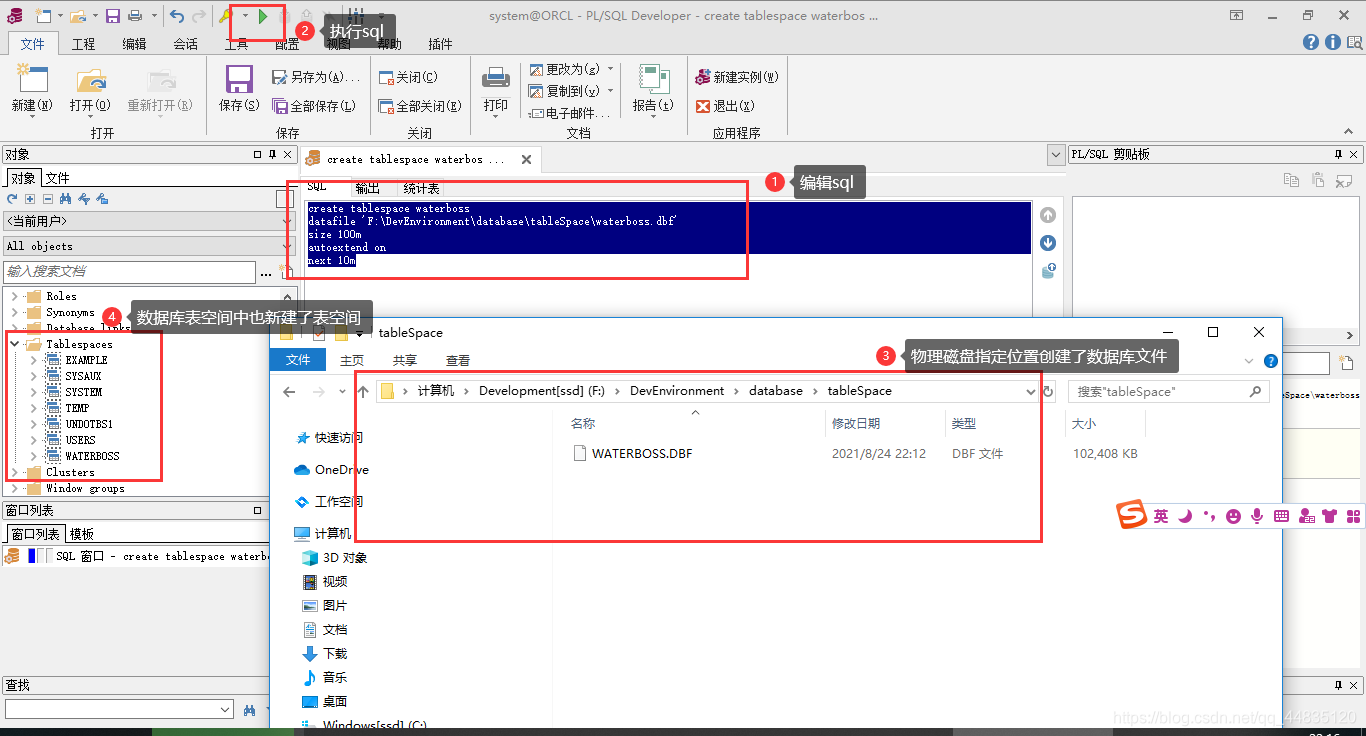This screenshot has width=1366, height=736.
Task: Open the 报告(t) reports icon
Action: (652, 80)
